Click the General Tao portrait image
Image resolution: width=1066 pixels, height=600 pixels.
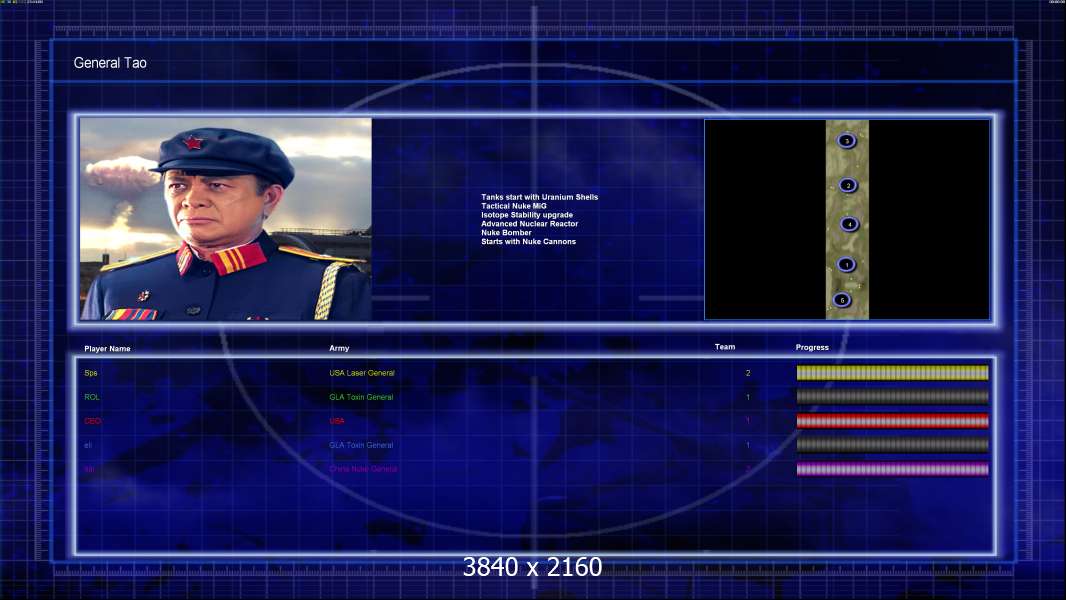(226, 219)
